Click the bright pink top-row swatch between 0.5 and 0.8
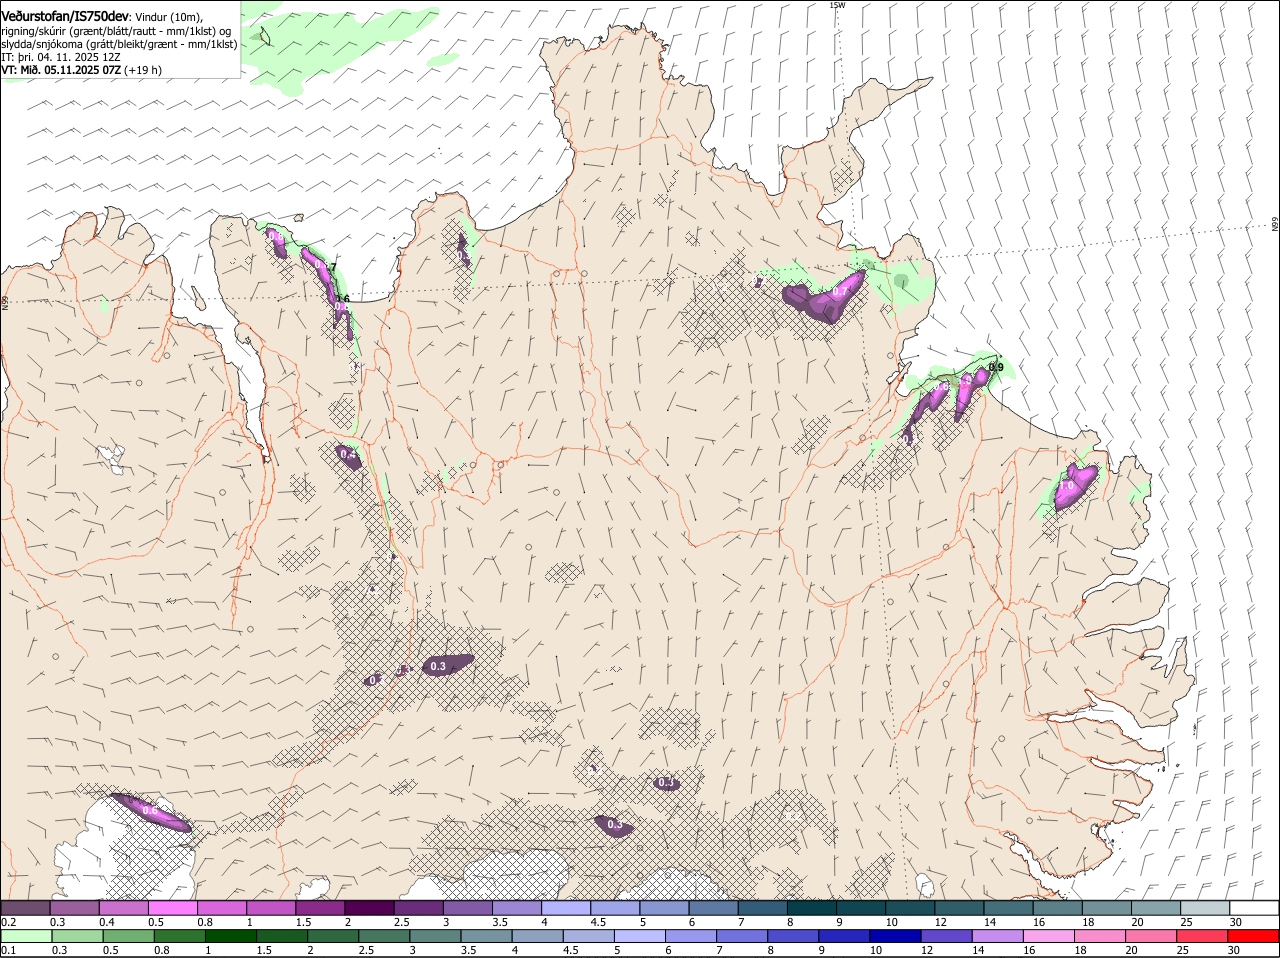Screen dimensions: 1280x958 (x=173, y=908)
